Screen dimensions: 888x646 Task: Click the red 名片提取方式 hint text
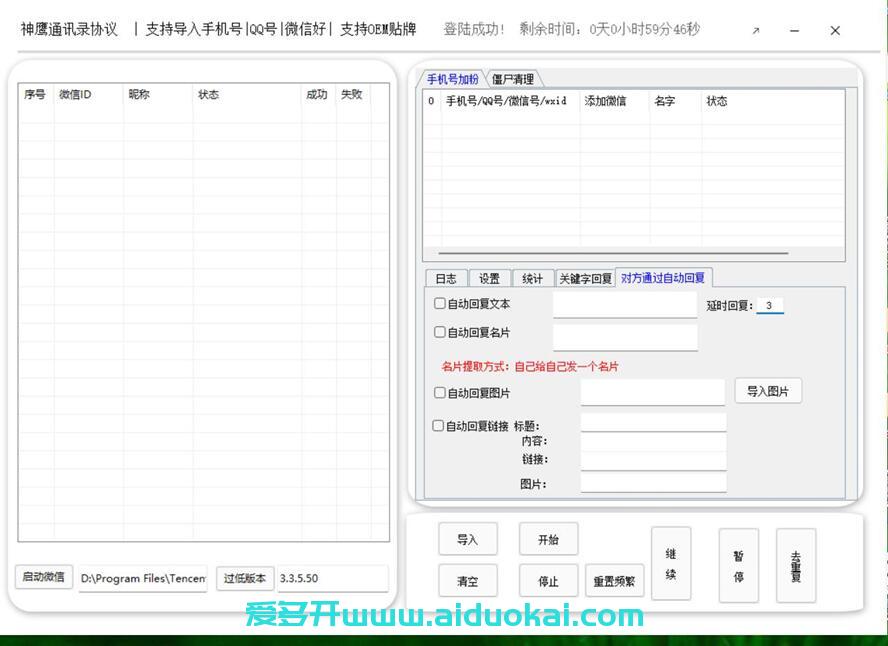click(x=530, y=366)
